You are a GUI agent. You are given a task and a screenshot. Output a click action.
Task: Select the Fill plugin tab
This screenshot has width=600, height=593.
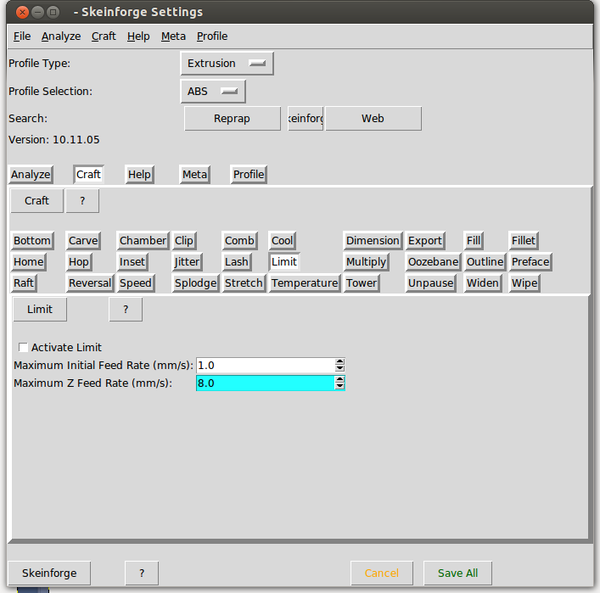pyautogui.click(x=474, y=241)
